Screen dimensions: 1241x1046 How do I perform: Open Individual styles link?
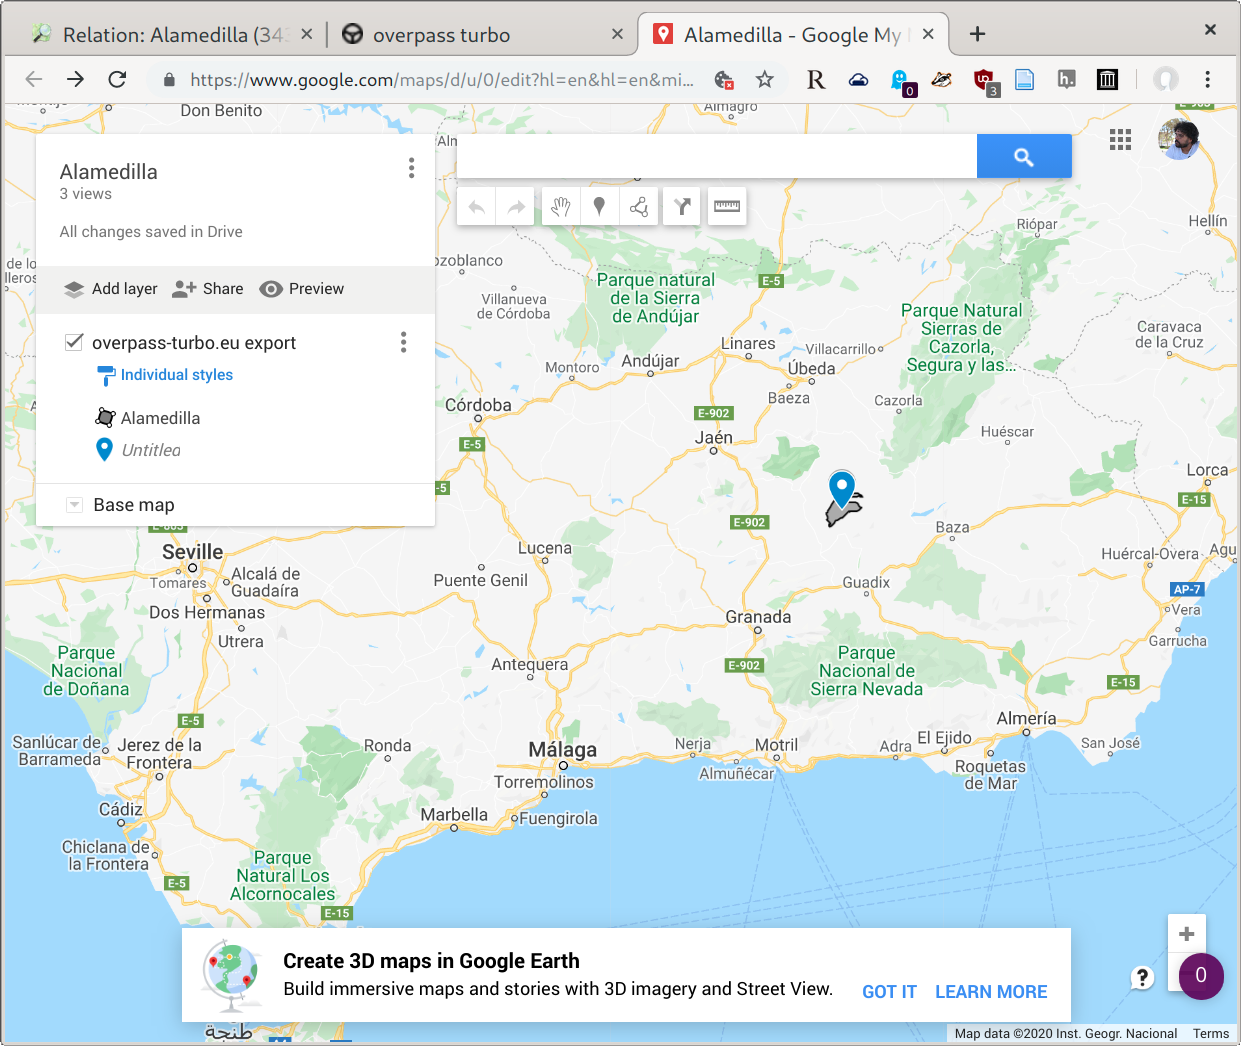[177, 375]
